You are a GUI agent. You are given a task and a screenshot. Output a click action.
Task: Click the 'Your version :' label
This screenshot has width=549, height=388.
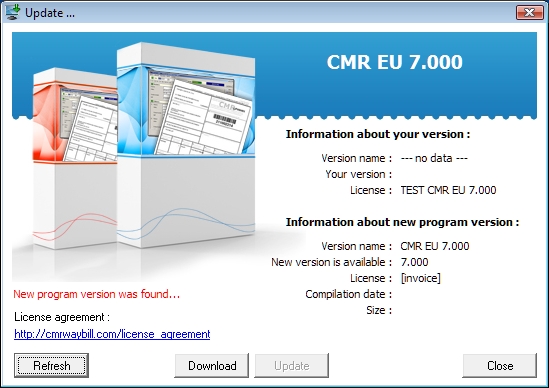pyautogui.click(x=359, y=174)
